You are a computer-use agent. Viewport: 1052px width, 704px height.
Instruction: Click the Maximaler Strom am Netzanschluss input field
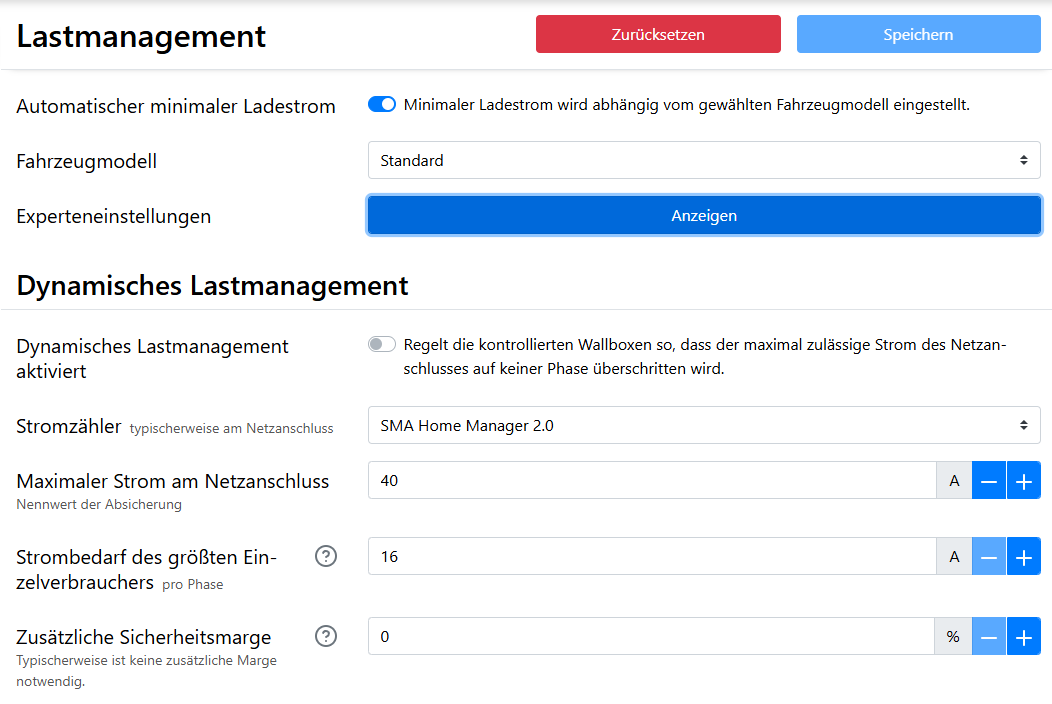point(652,481)
